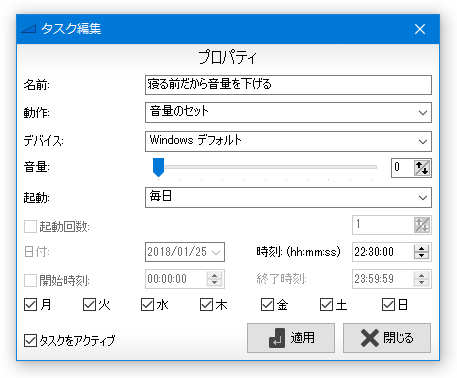Click the 音量 slider track midpoint
The height and width of the screenshot is (378, 457).
coord(265,167)
